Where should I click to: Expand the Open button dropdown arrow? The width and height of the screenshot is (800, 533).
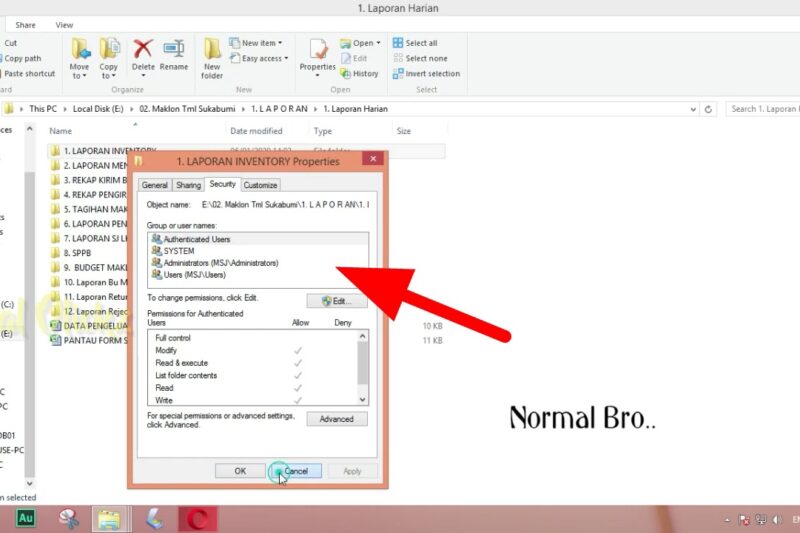click(377, 43)
